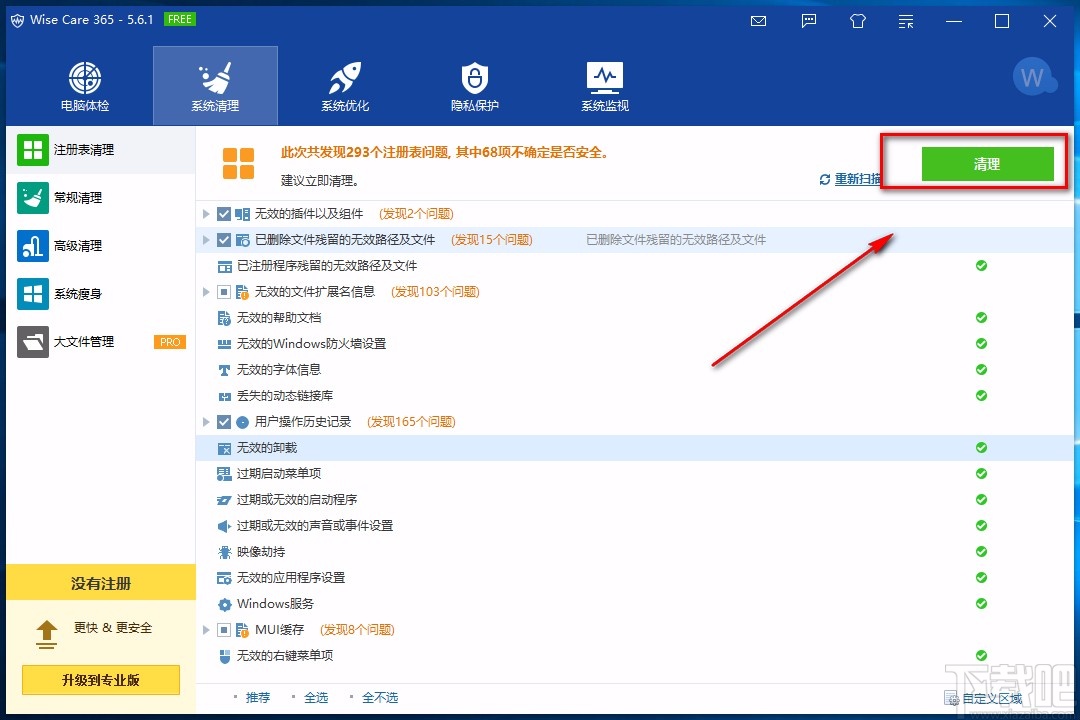This screenshot has width=1080, height=720.
Task: Select 映像劫持 row text
Action: click(261, 552)
